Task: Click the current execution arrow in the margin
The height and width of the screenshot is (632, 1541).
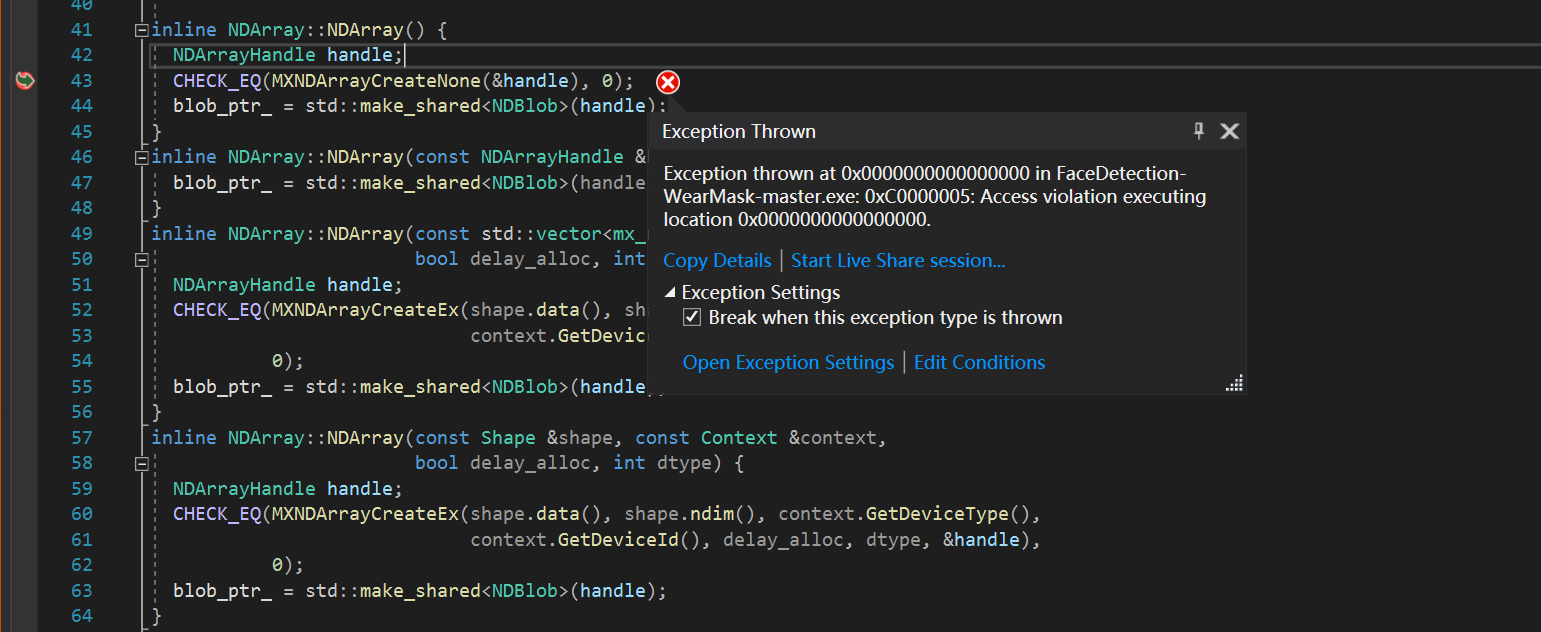Action: (x=24, y=81)
